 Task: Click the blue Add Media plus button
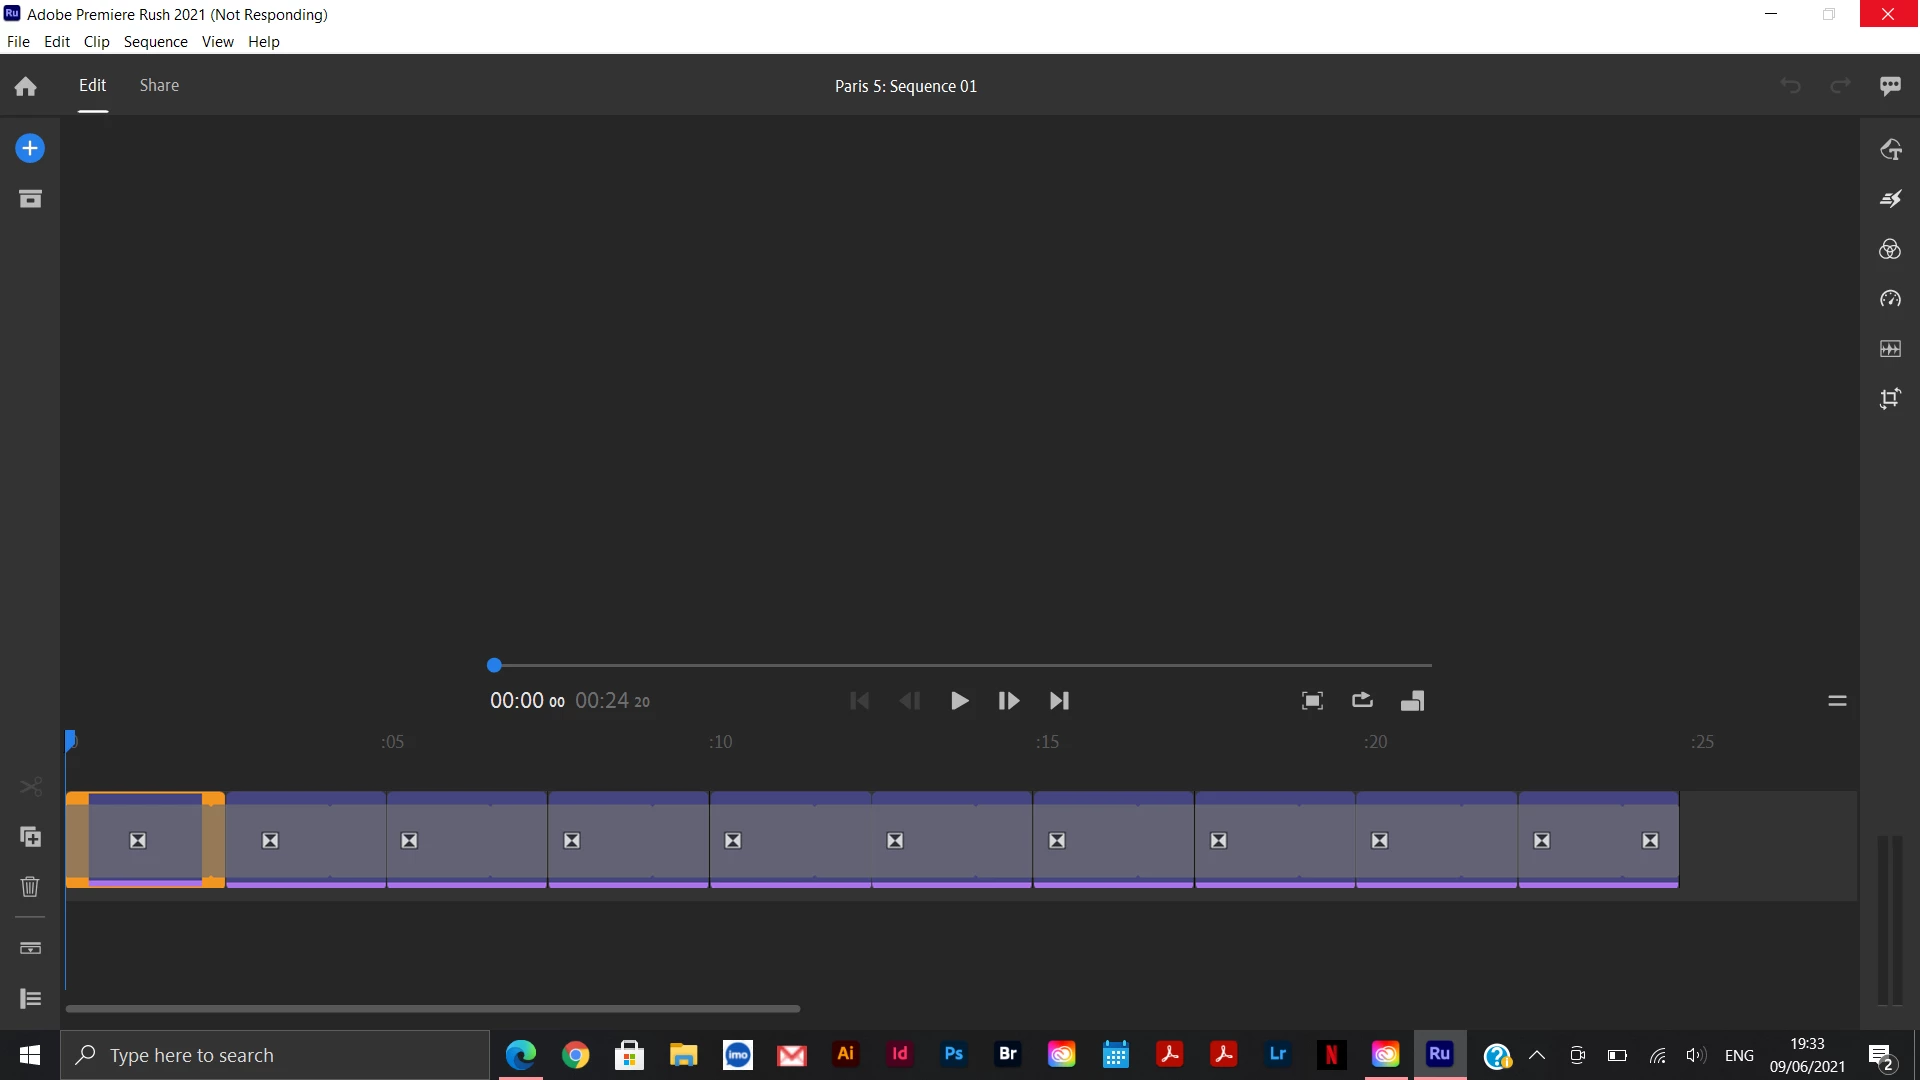(30, 148)
